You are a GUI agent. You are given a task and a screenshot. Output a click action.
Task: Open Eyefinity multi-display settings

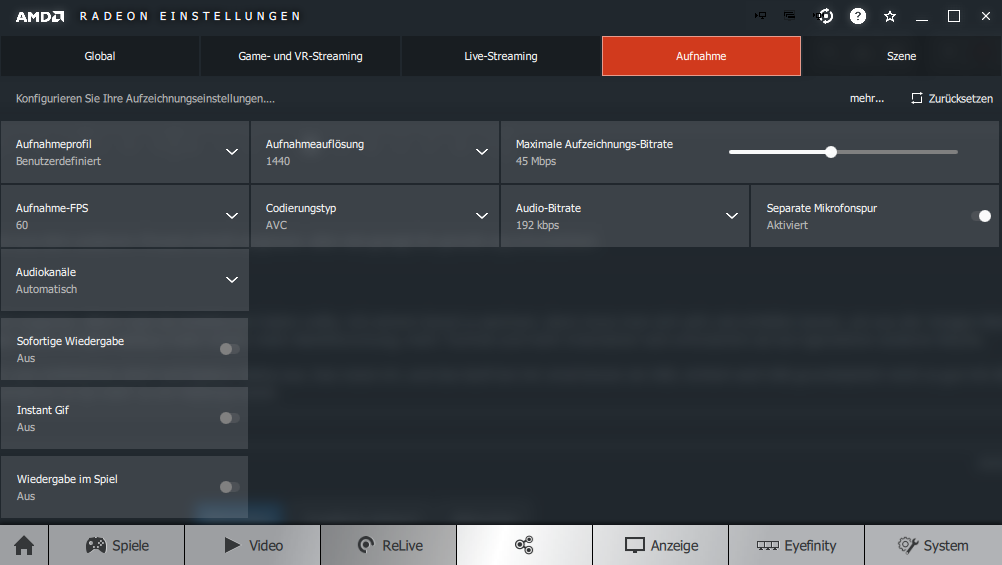pyautogui.click(x=796, y=545)
